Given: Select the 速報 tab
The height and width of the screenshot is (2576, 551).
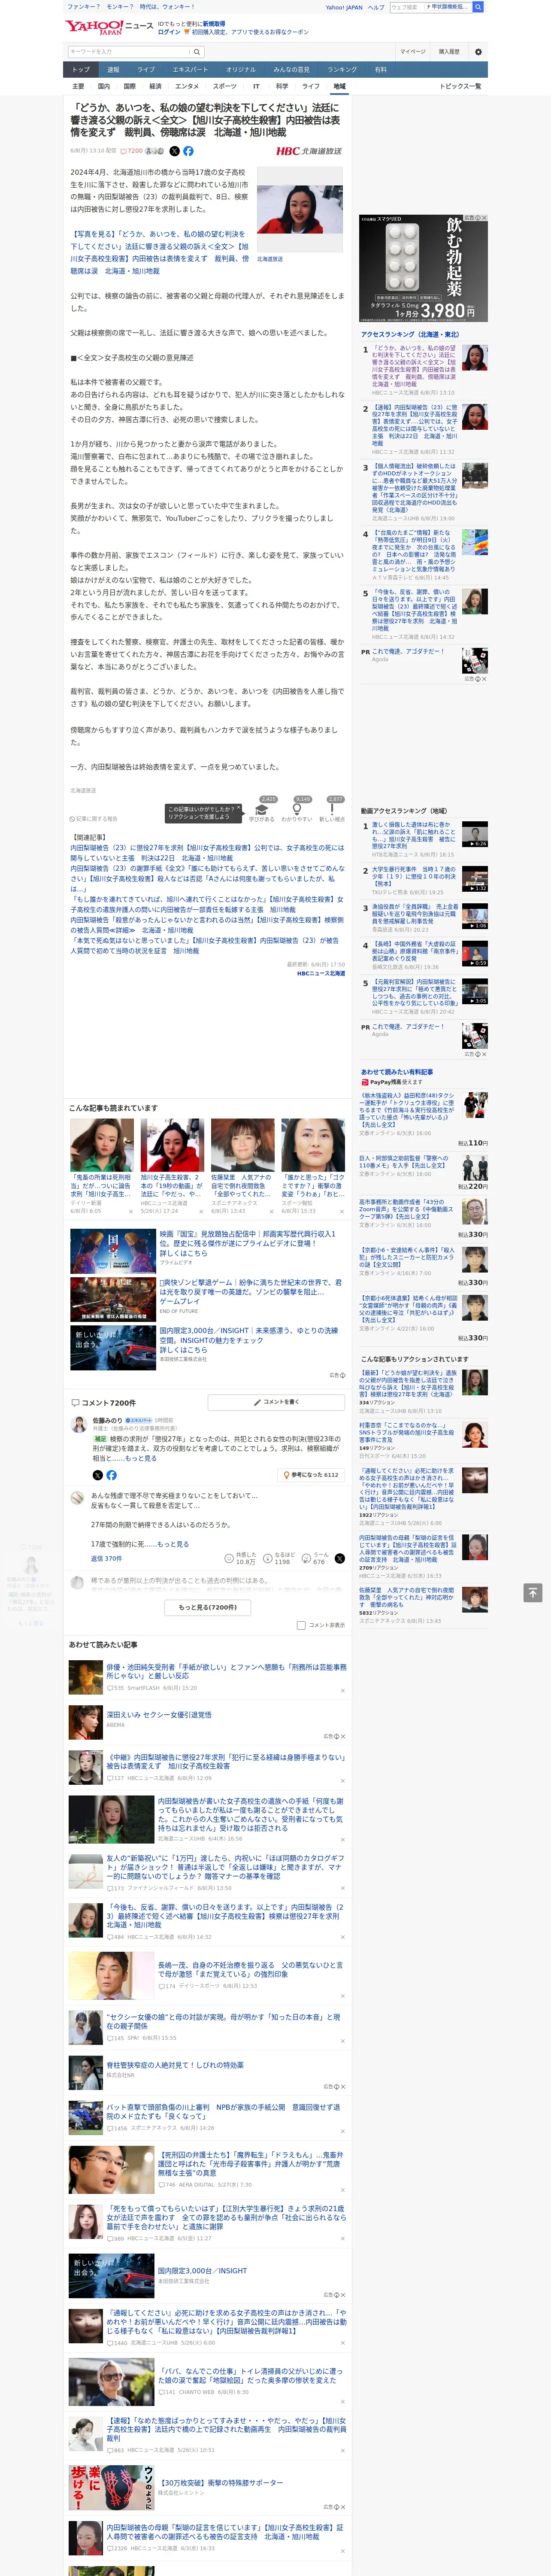Looking at the screenshot, I should click(113, 70).
